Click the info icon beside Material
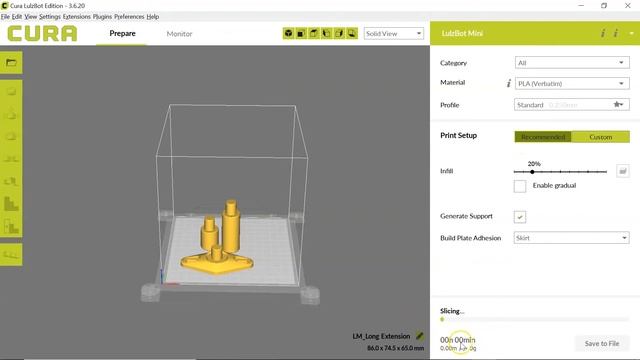This screenshot has height=360, width=640. point(509,84)
